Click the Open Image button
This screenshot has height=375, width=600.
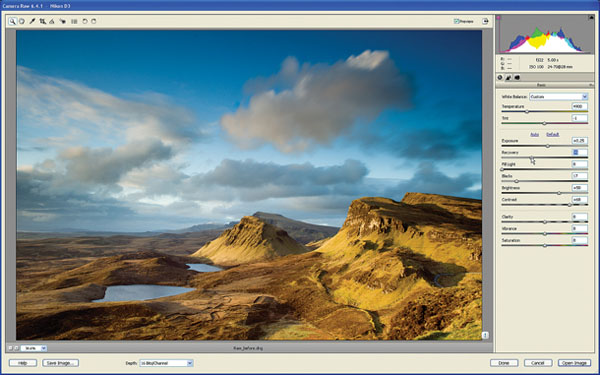coord(574,363)
